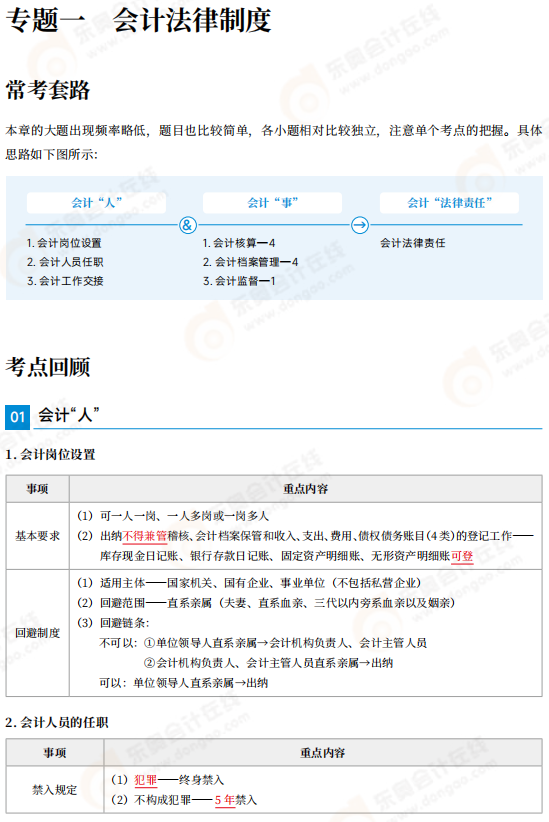Screen dimensions: 549x822
Task: Click line 回避范围——直系亲属
Action: pyautogui.click(x=266, y=603)
